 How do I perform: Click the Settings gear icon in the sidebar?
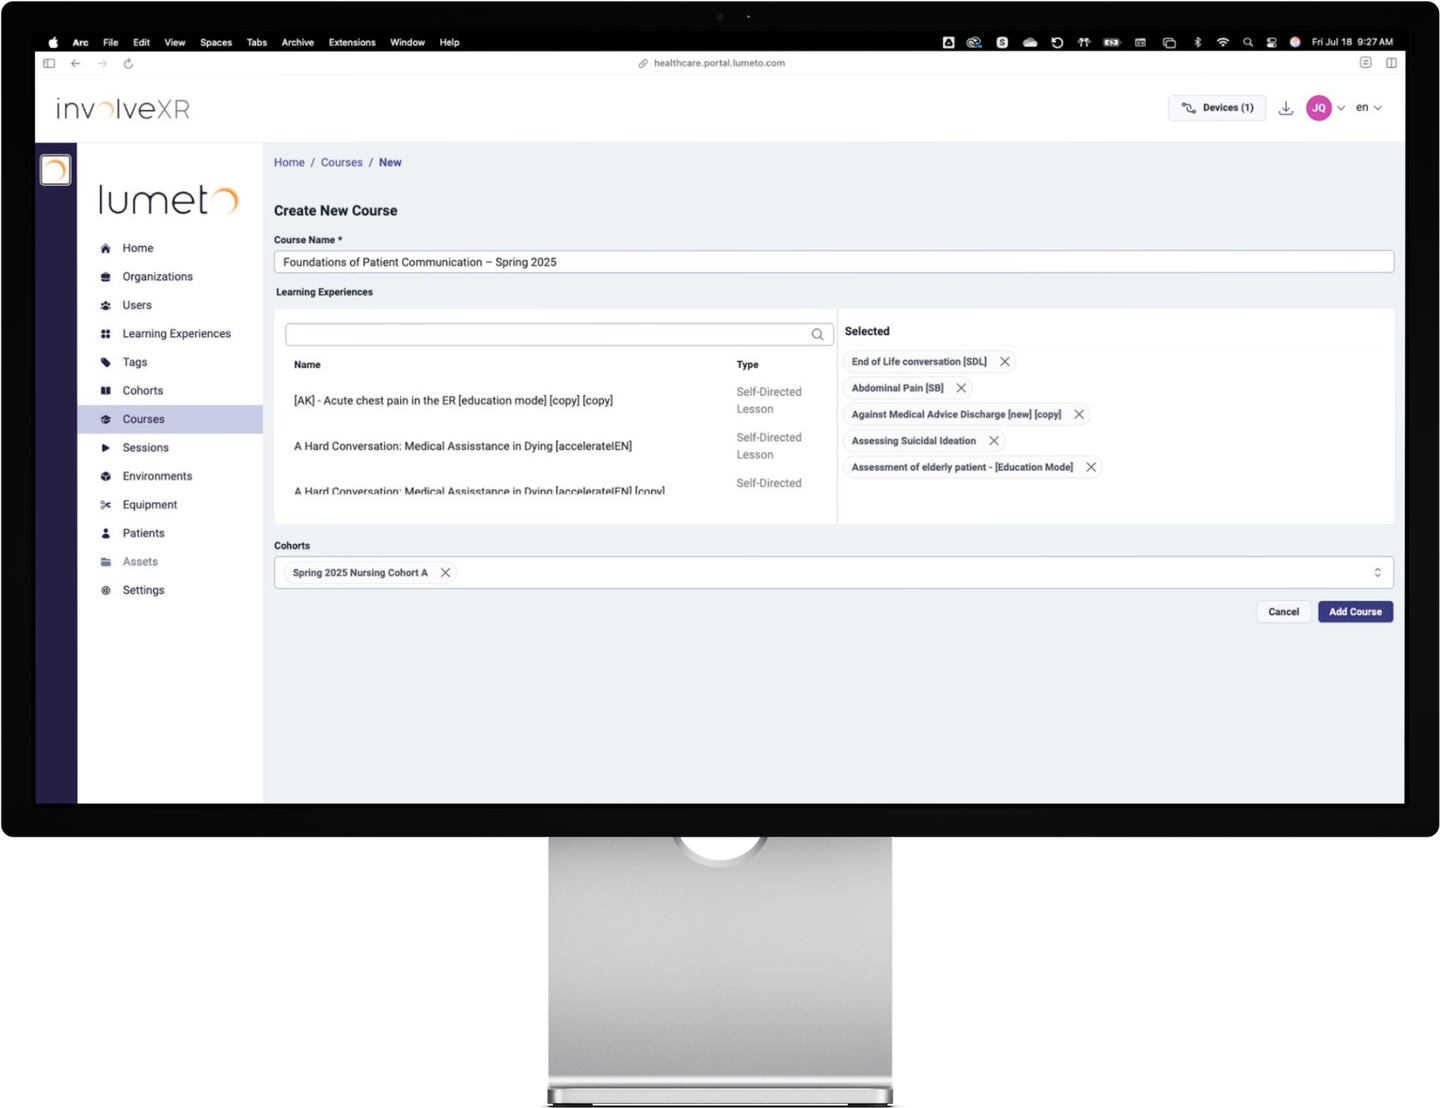105,591
